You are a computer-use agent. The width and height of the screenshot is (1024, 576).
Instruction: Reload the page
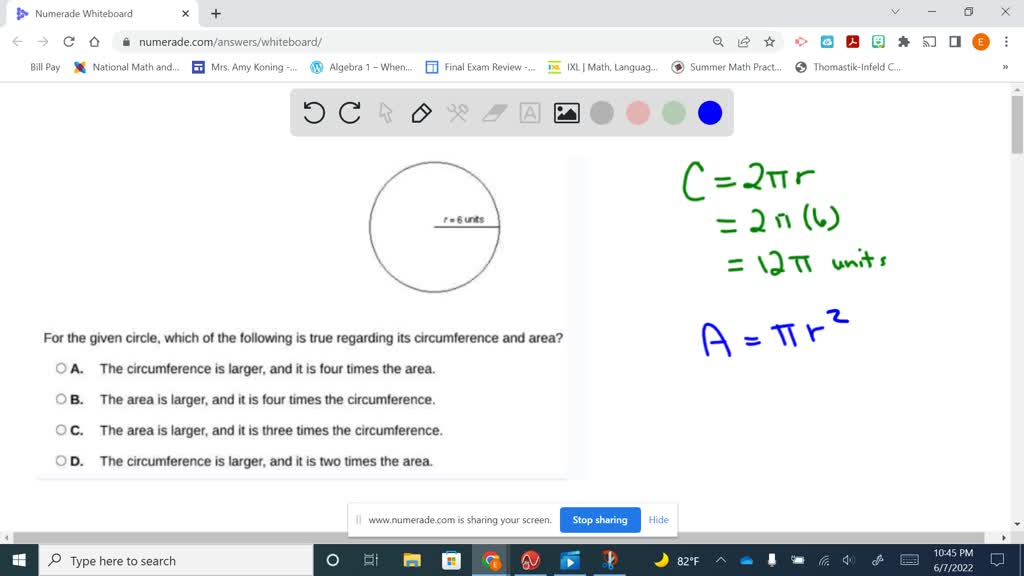point(69,42)
